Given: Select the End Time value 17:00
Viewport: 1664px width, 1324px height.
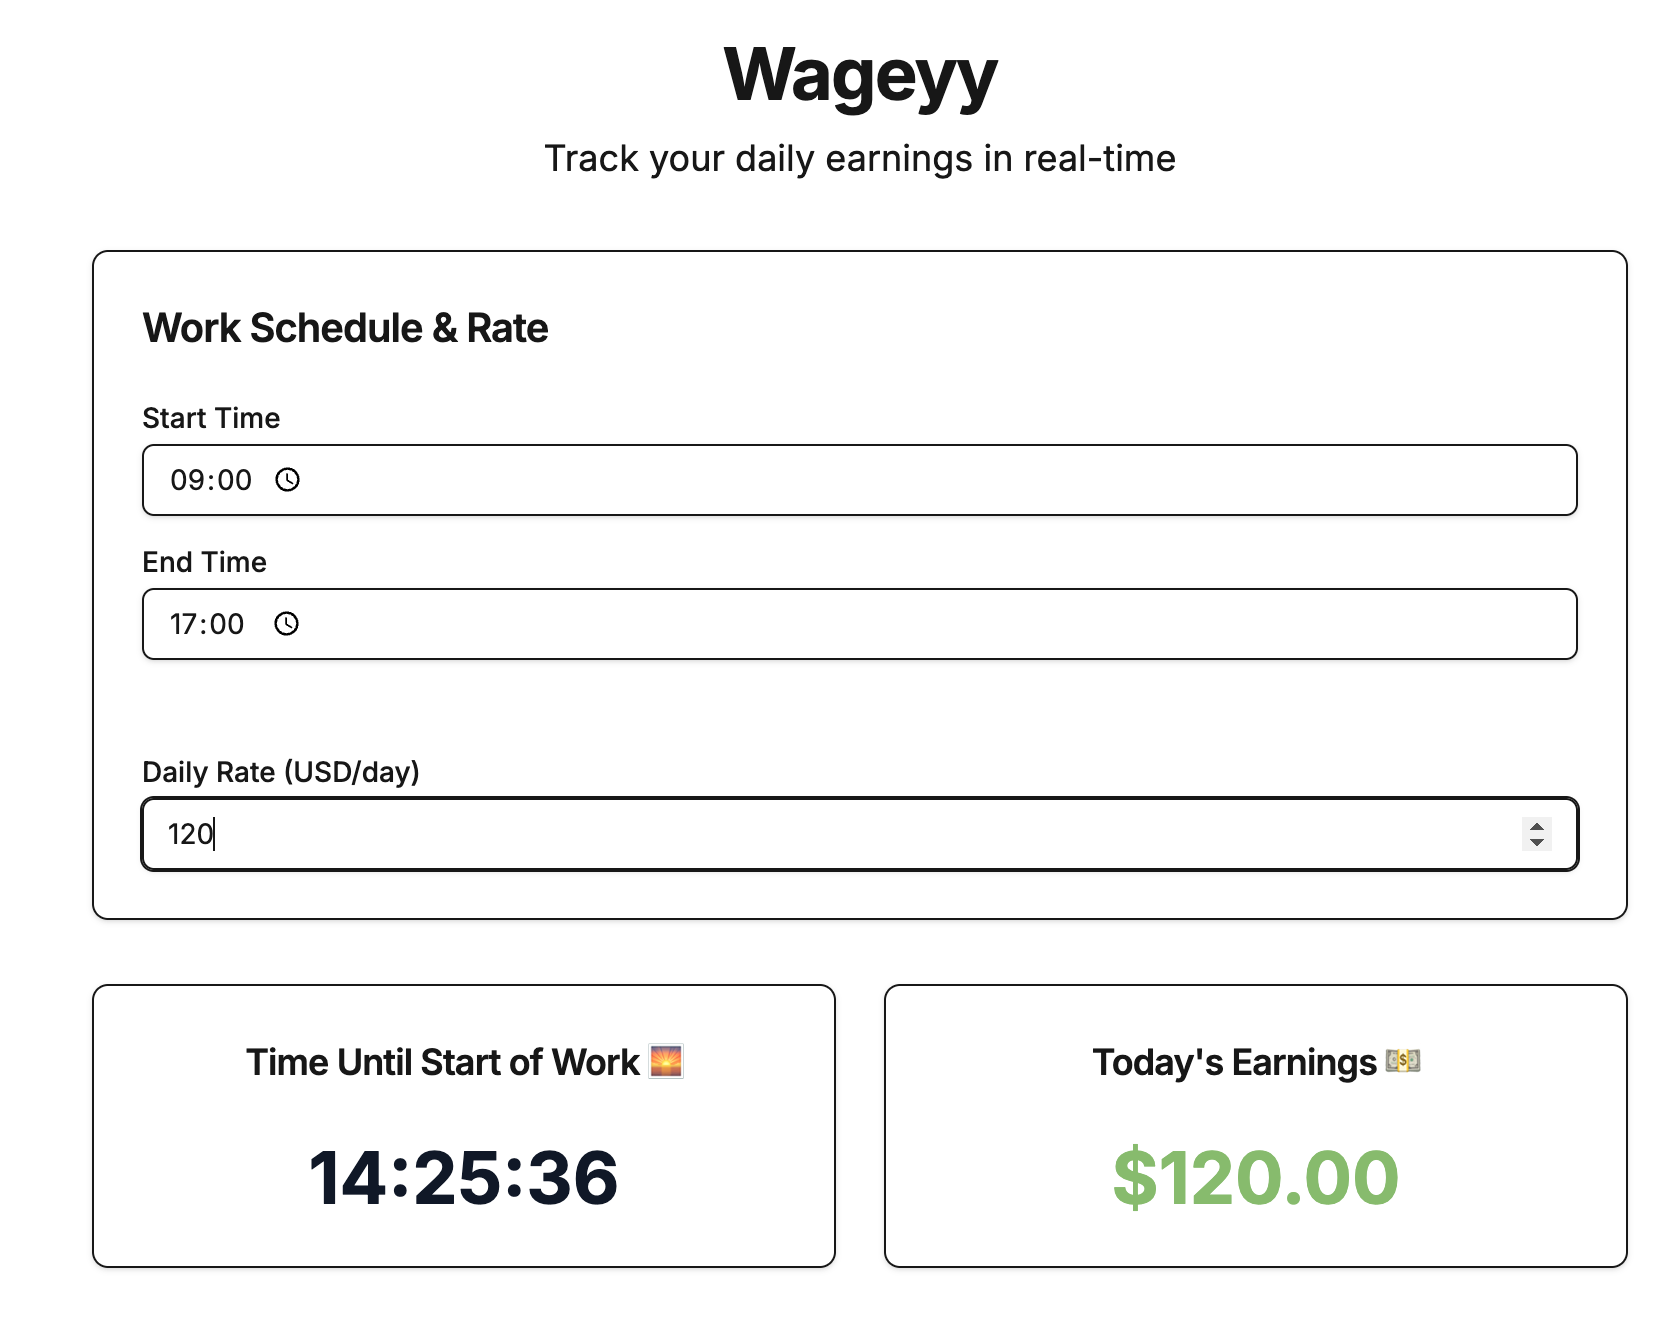Looking at the screenshot, I should coord(208,625).
